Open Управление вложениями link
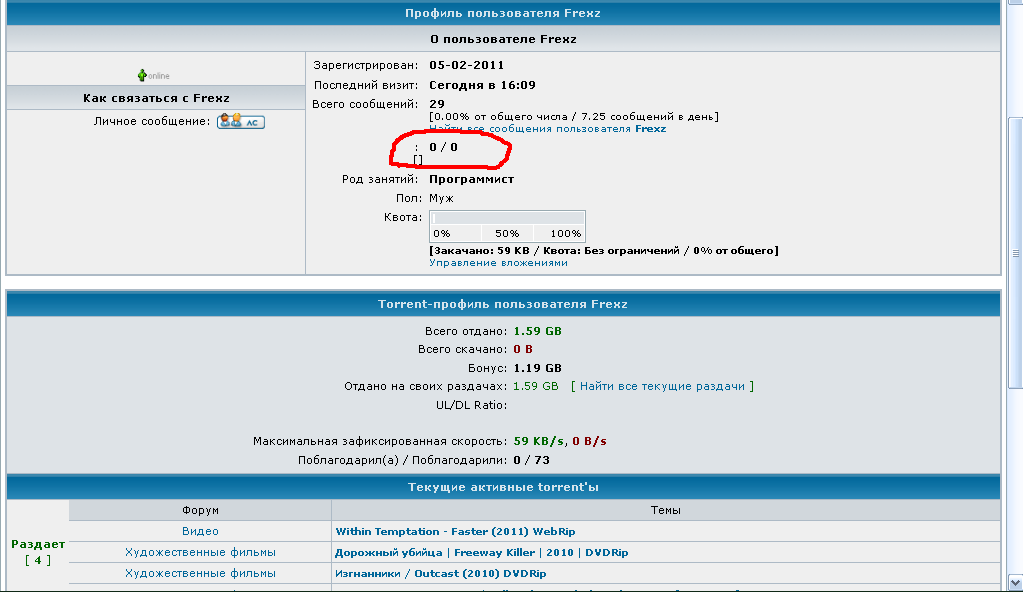This screenshot has width=1023, height=592. (498, 262)
